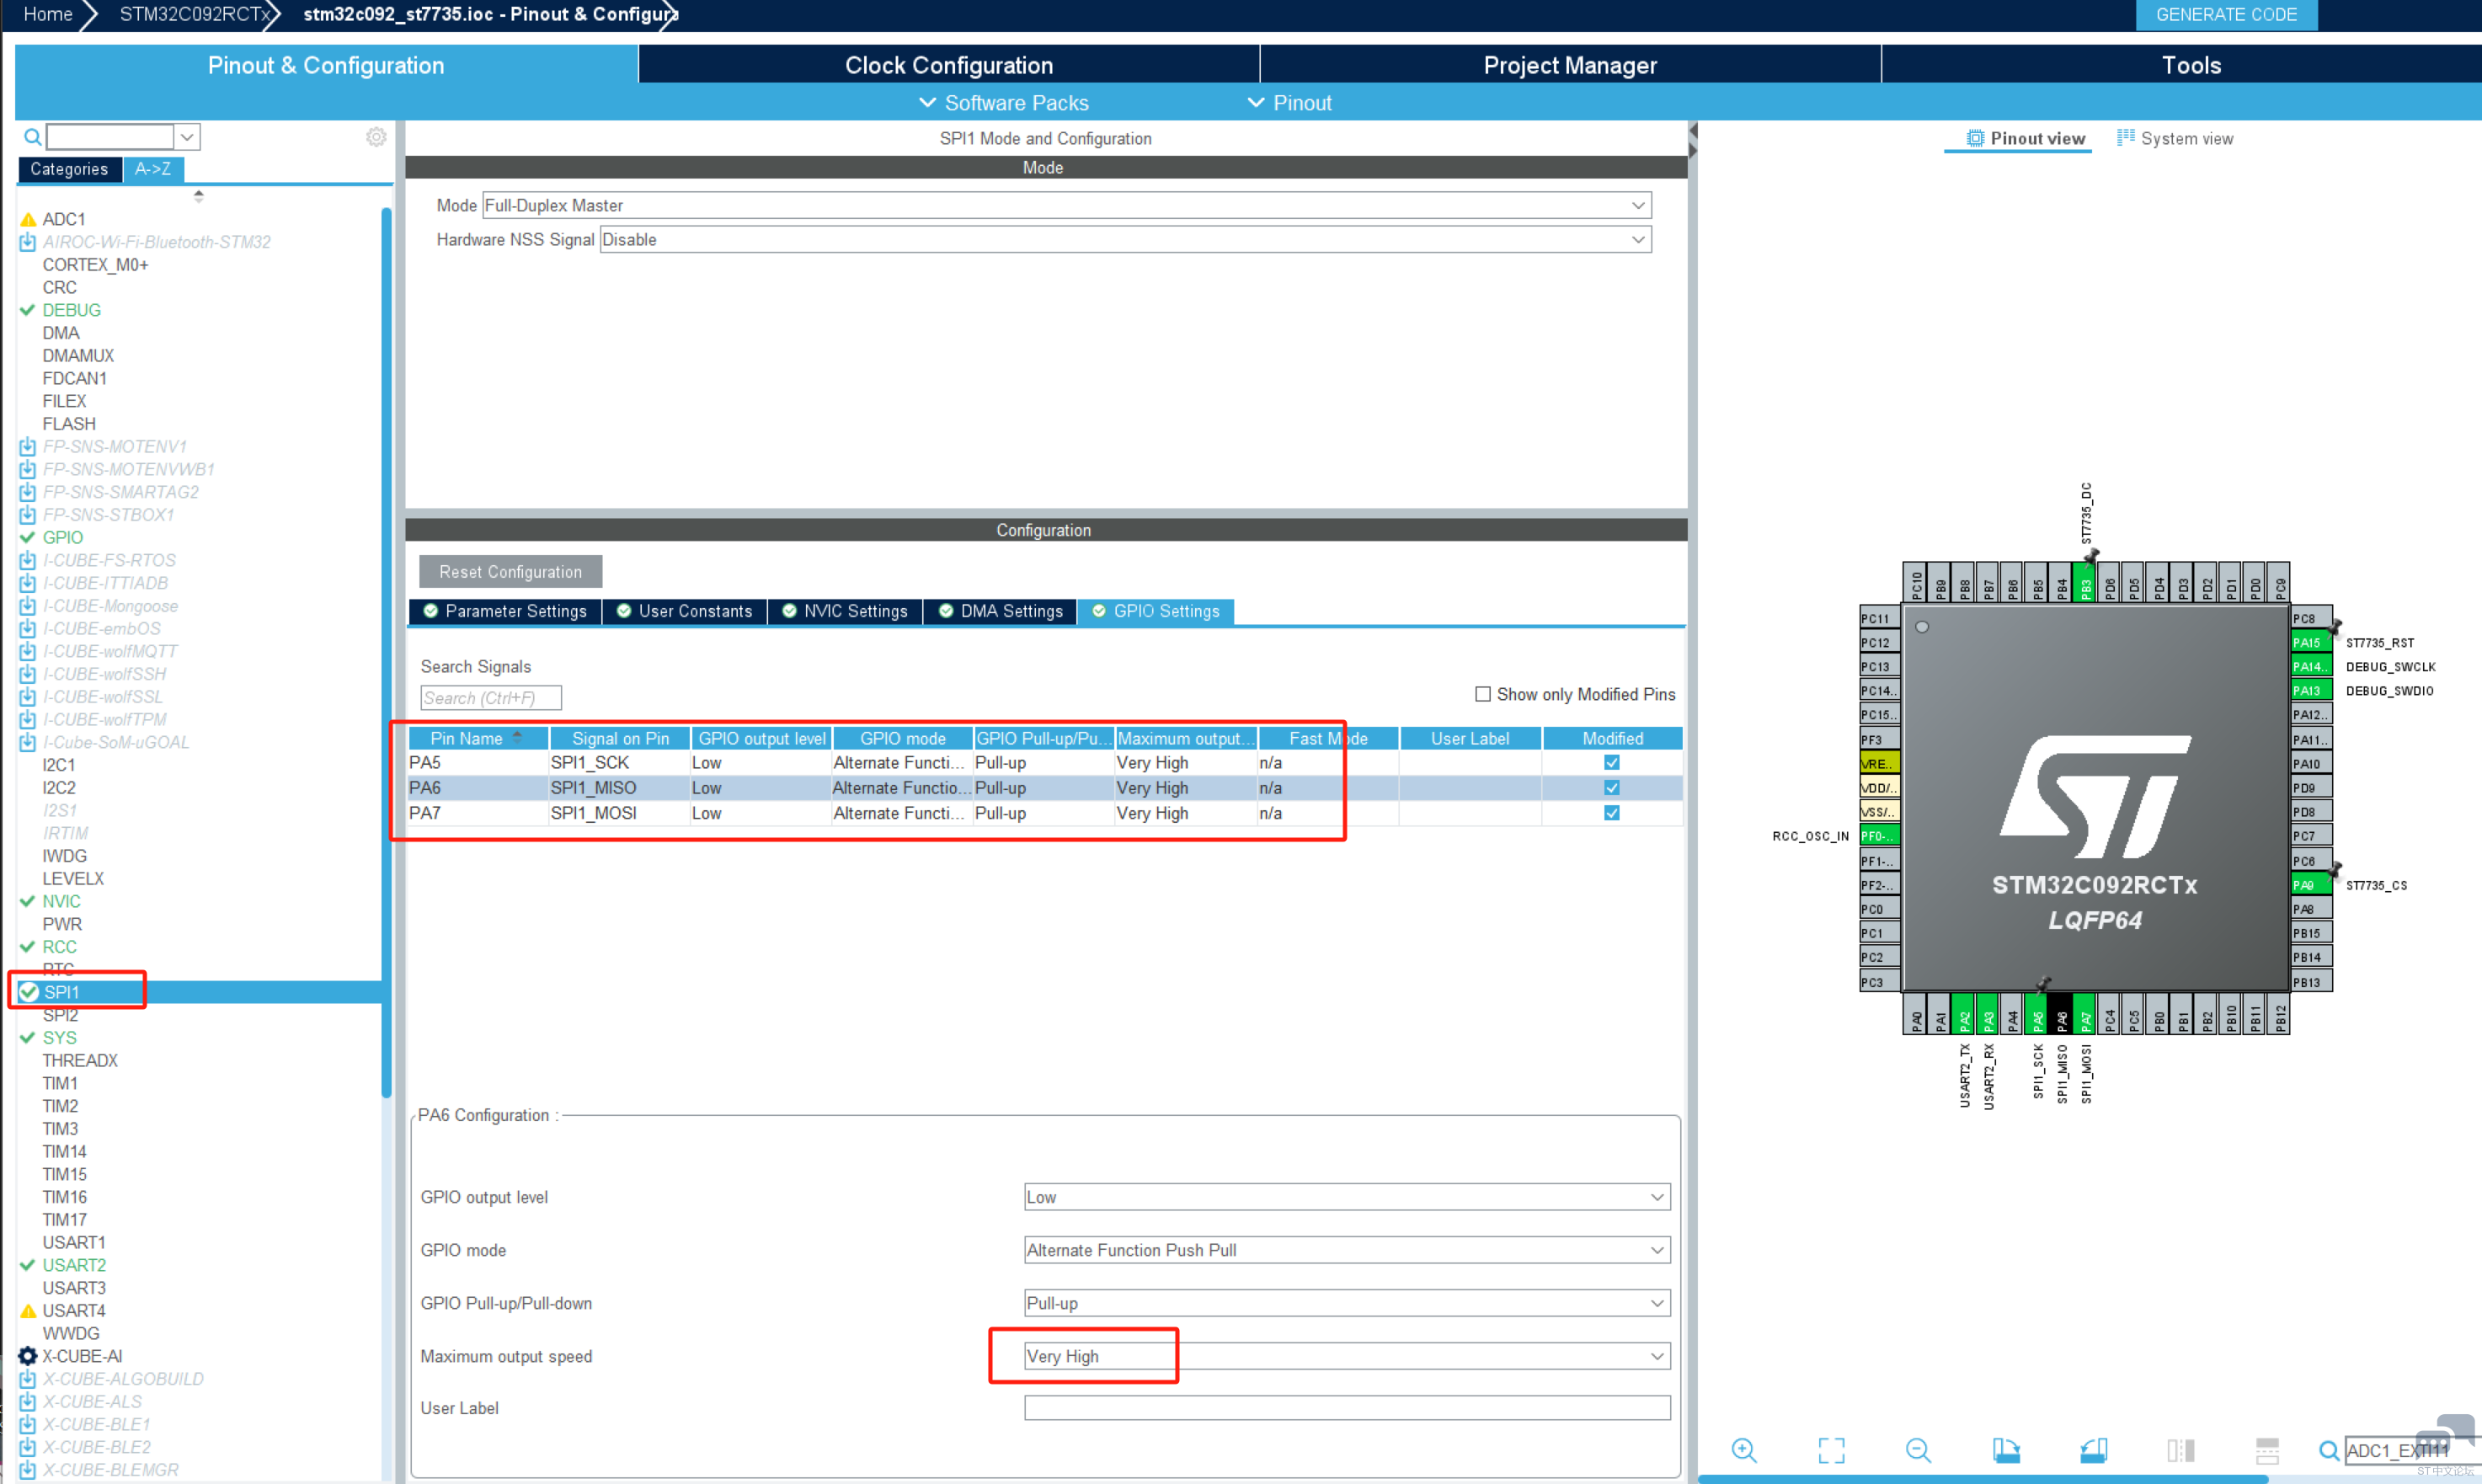
Task: Click download icon beside X-CUBE-ALGOBUILD
Action: pyautogui.click(x=28, y=1379)
